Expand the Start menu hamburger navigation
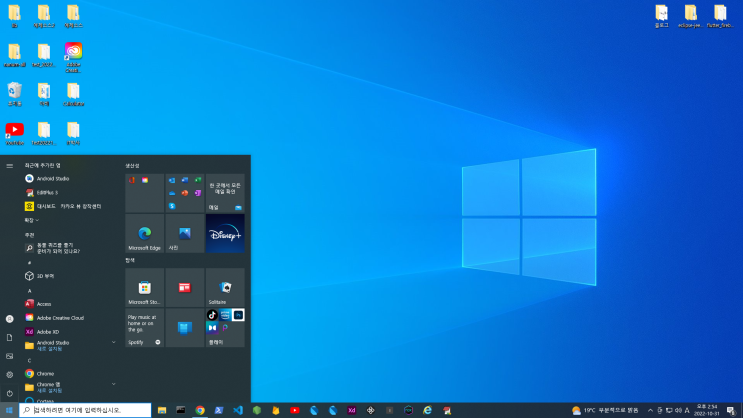The width and height of the screenshot is (743, 418). pos(9,166)
